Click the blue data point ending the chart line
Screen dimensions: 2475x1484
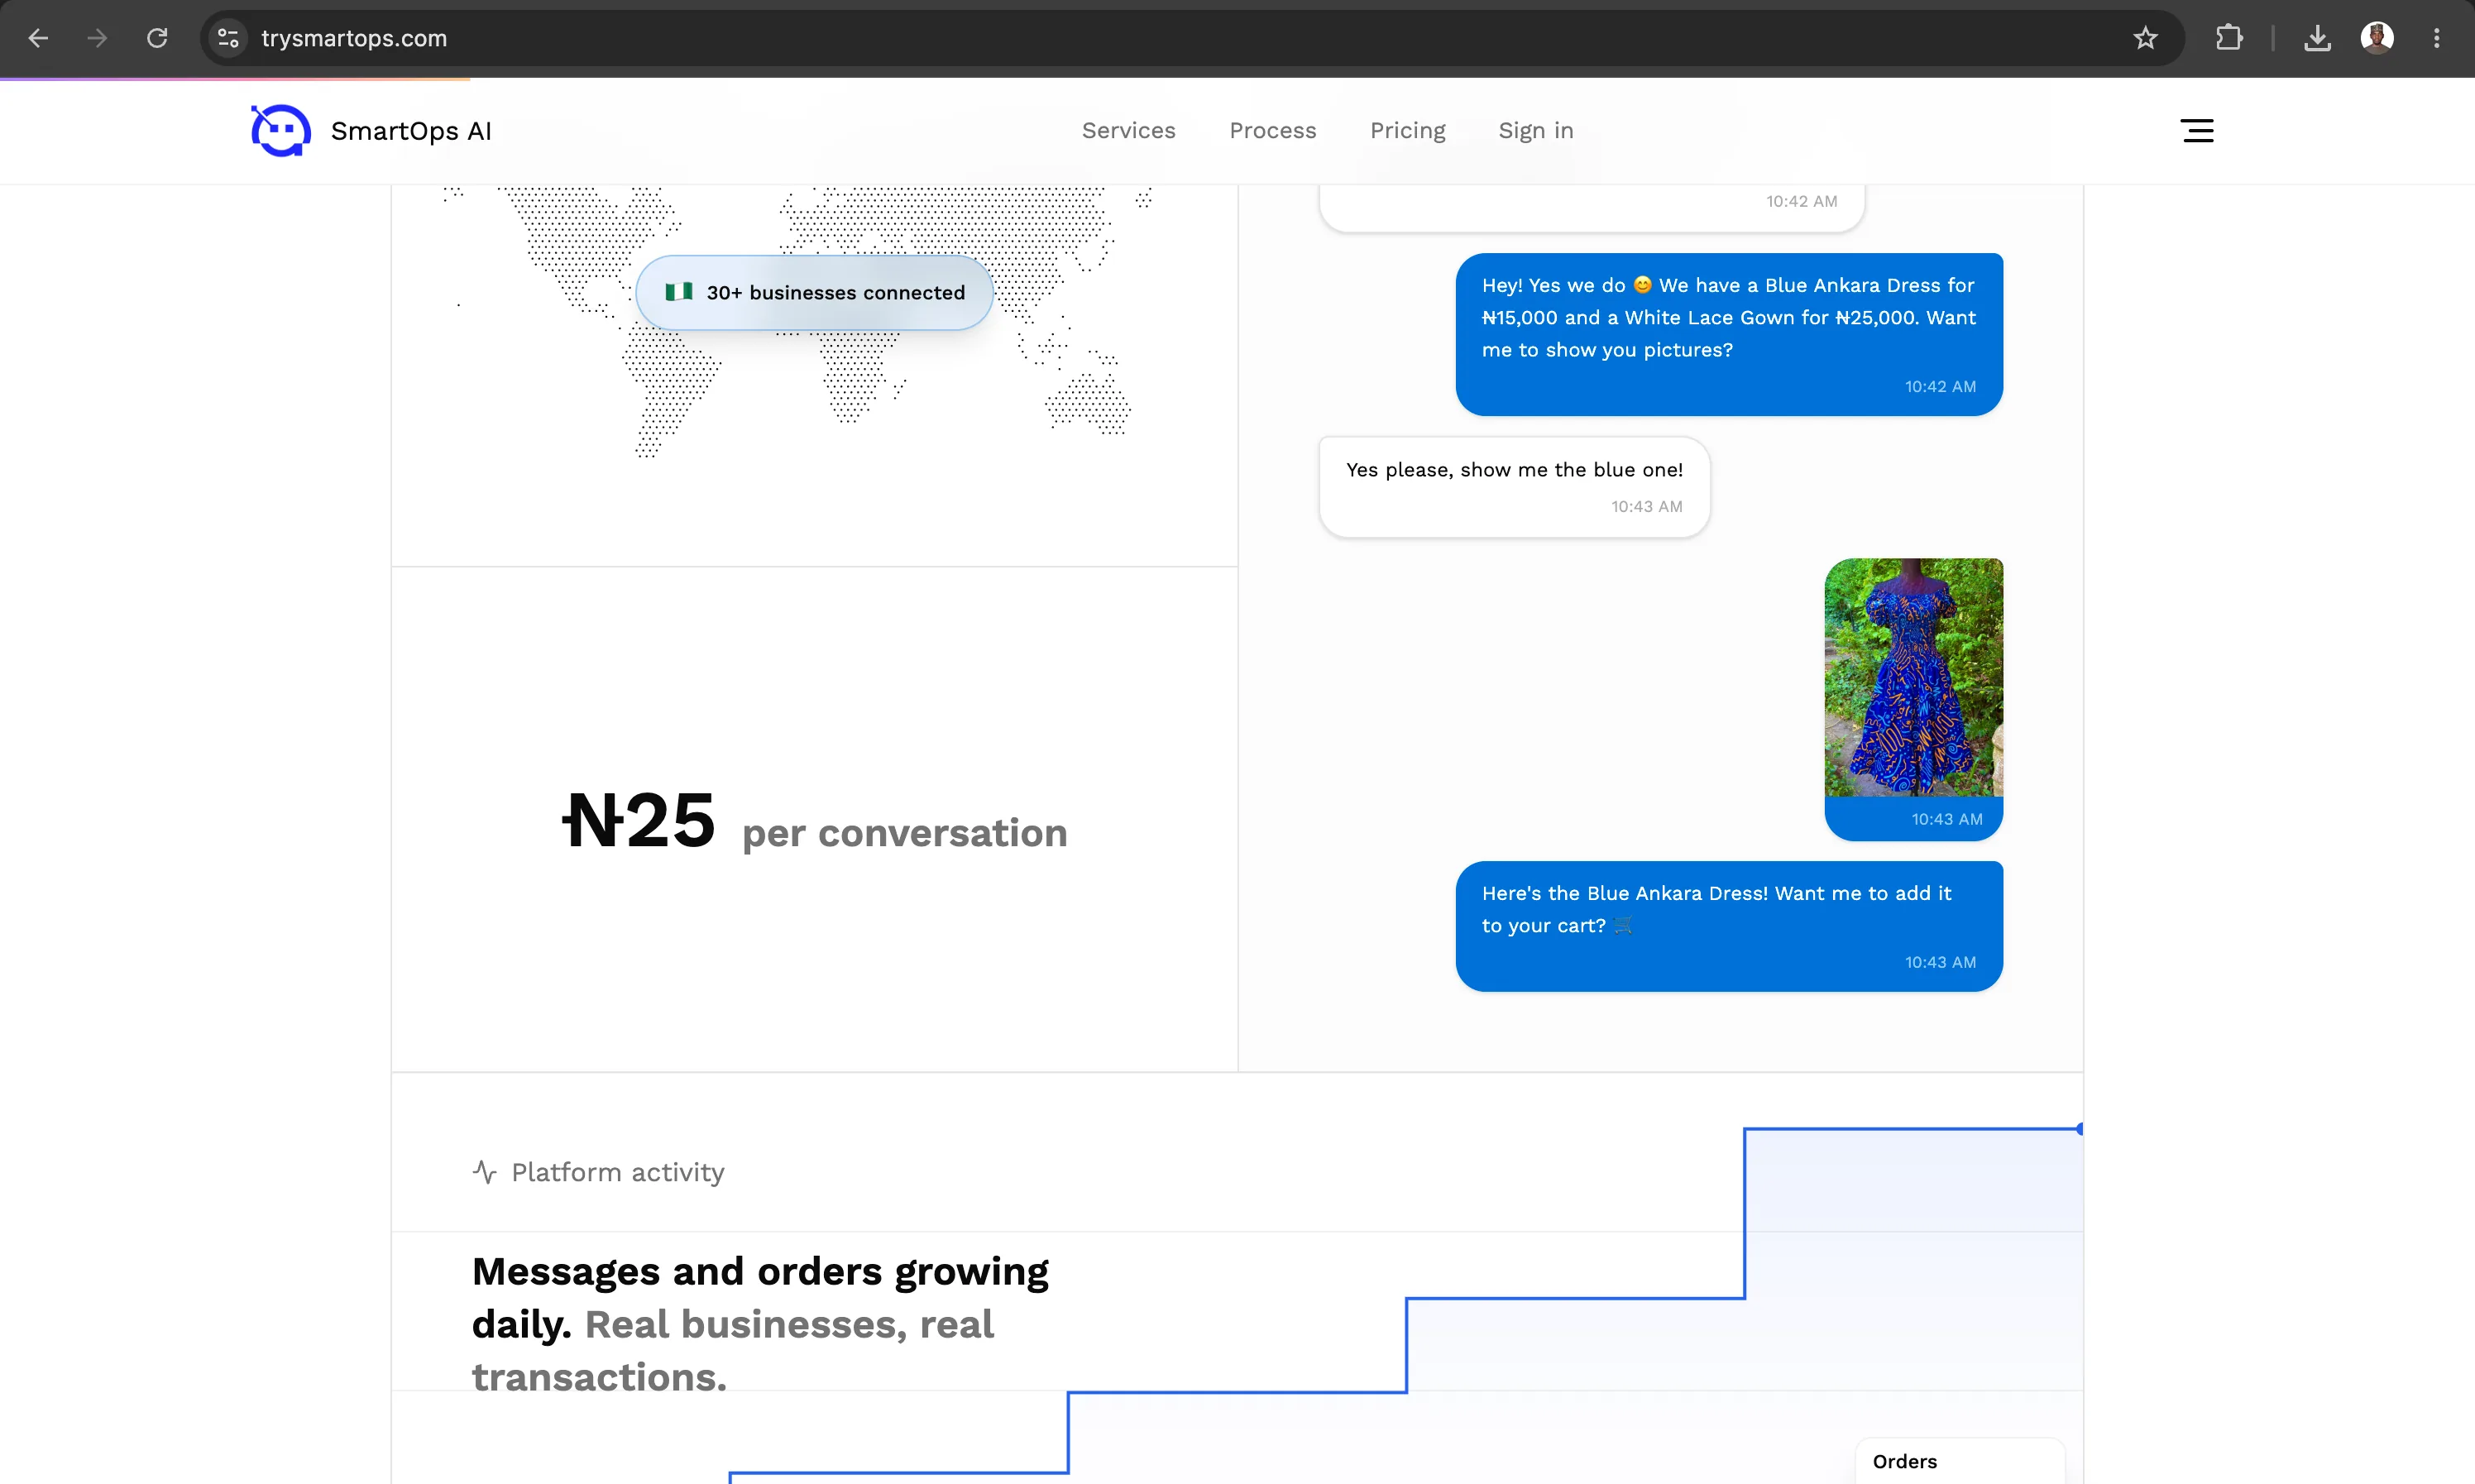pyautogui.click(x=2079, y=1129)
